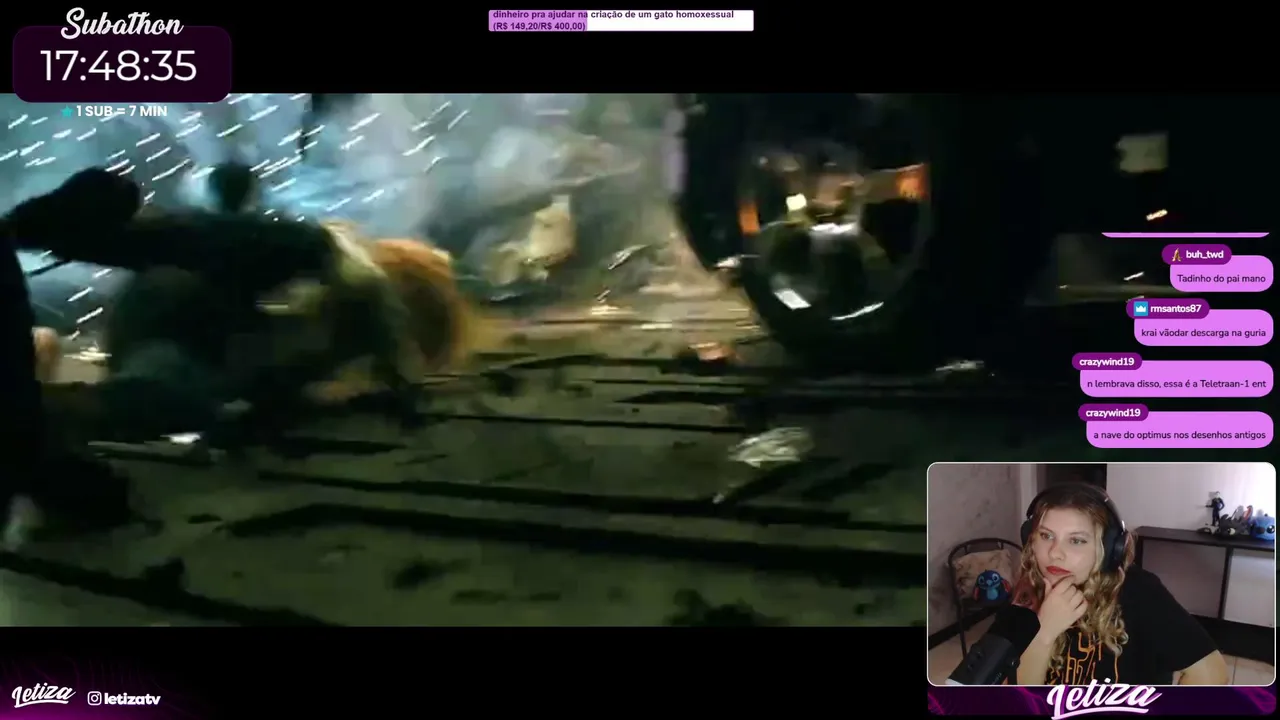The image size is (1280, 720).
Task: Click the 'R$ 149,20/R$ 400,00' goal amount
Action: [x=538, y=26]
